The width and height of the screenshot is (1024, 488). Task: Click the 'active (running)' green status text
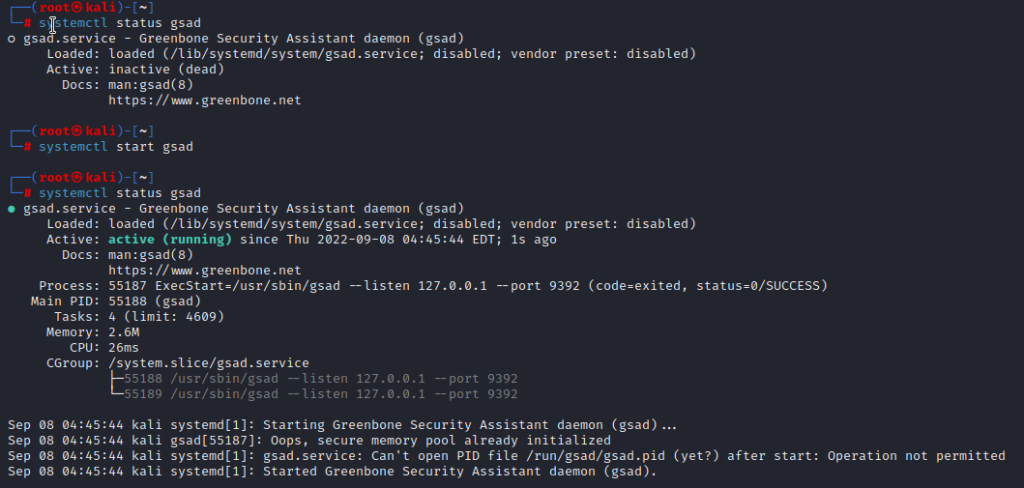(170, 240)
